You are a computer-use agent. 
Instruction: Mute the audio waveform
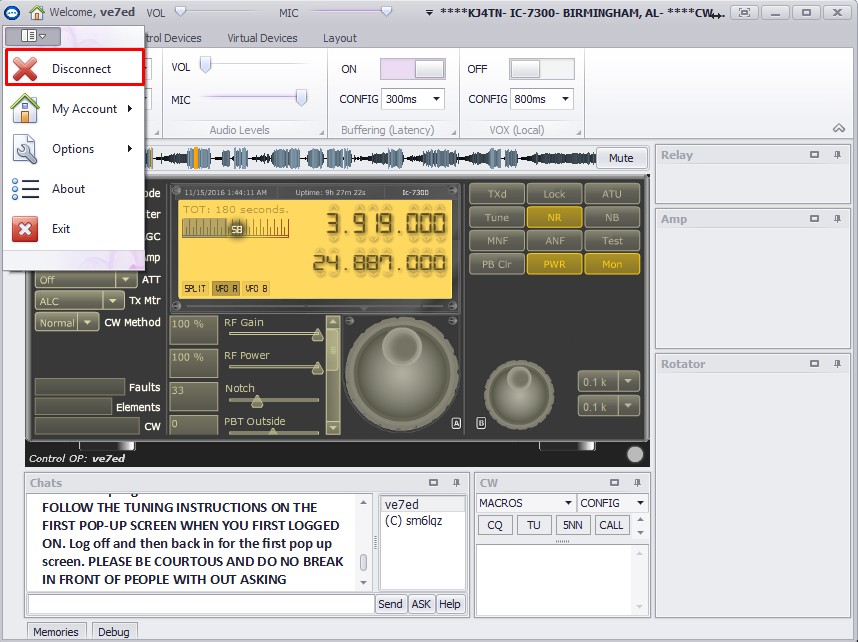click(x=621, y=158)
